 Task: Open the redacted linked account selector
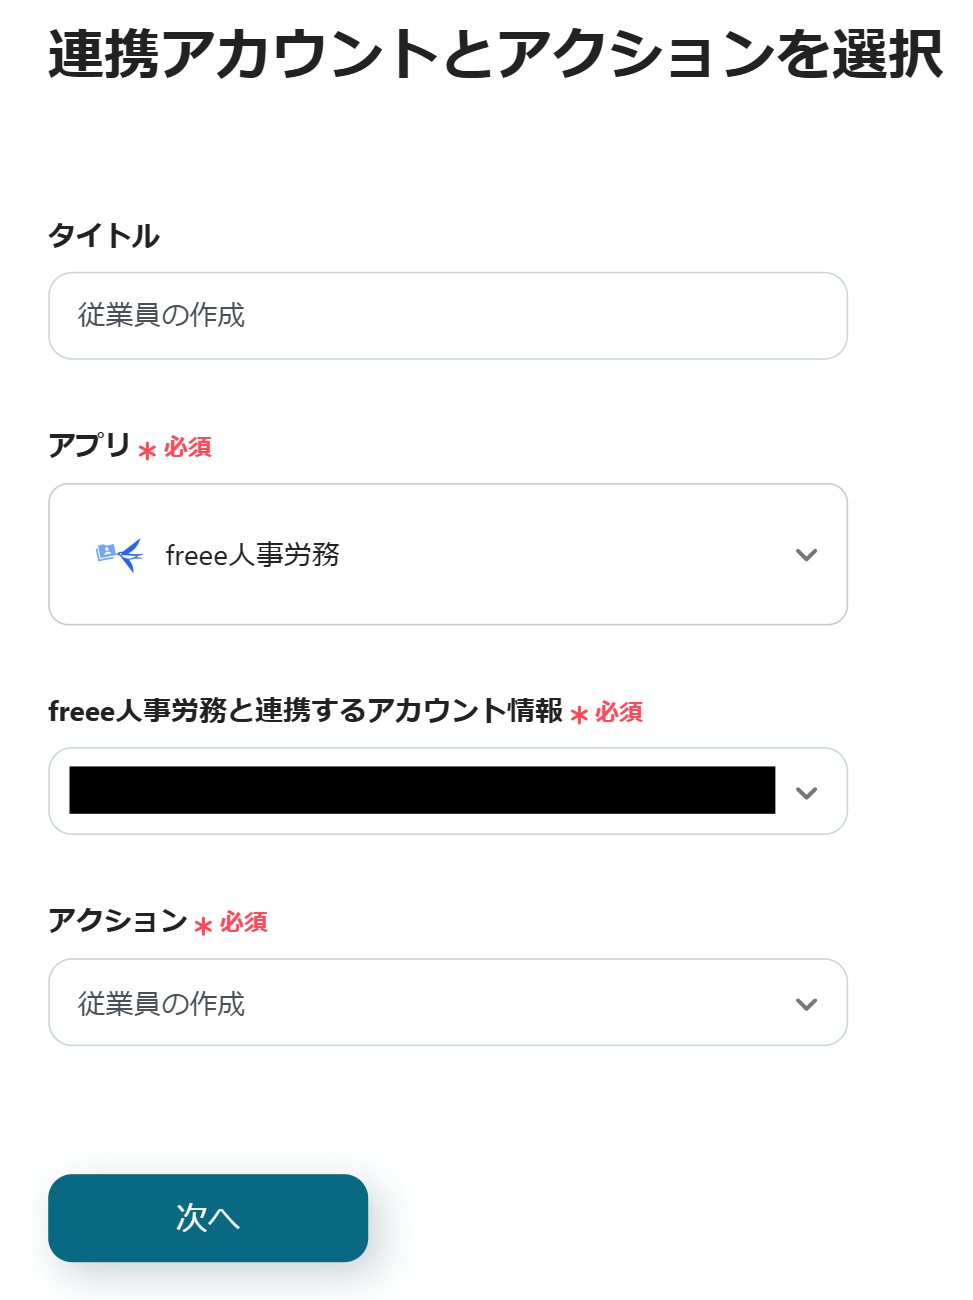point(422,791)
